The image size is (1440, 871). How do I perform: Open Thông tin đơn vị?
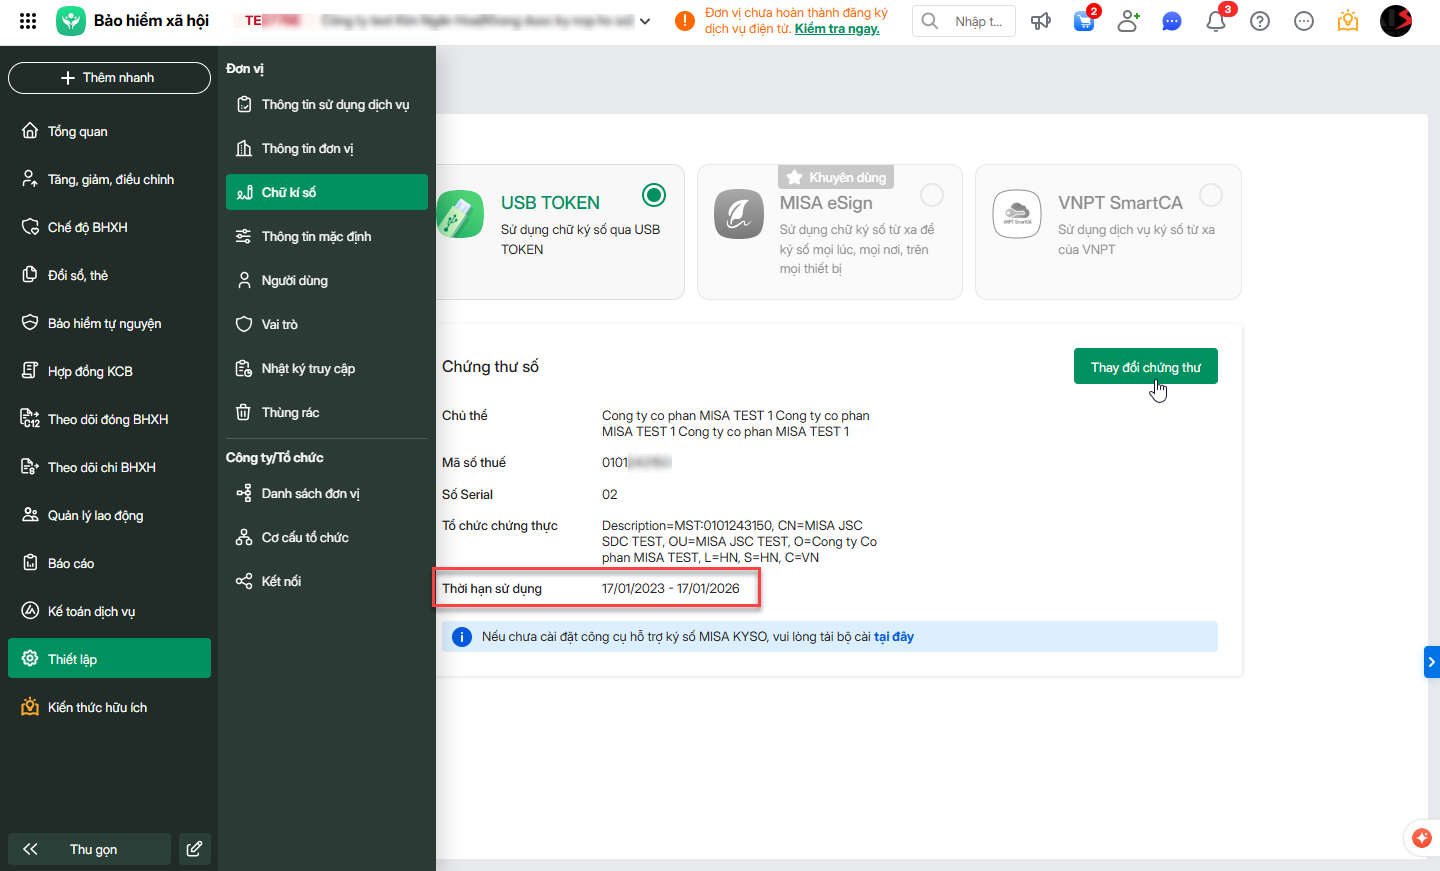(327, 148)
